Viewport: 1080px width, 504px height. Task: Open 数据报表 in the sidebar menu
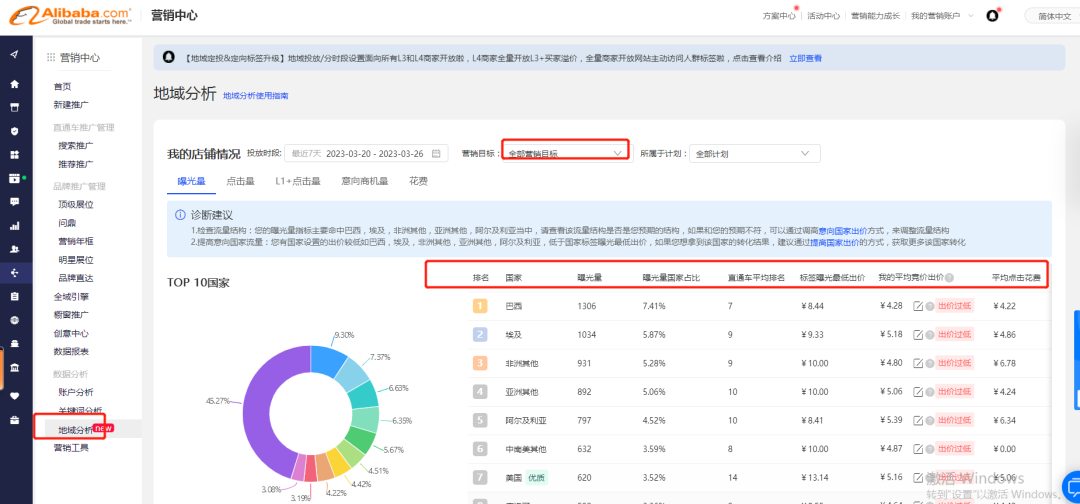click(71, 351)
